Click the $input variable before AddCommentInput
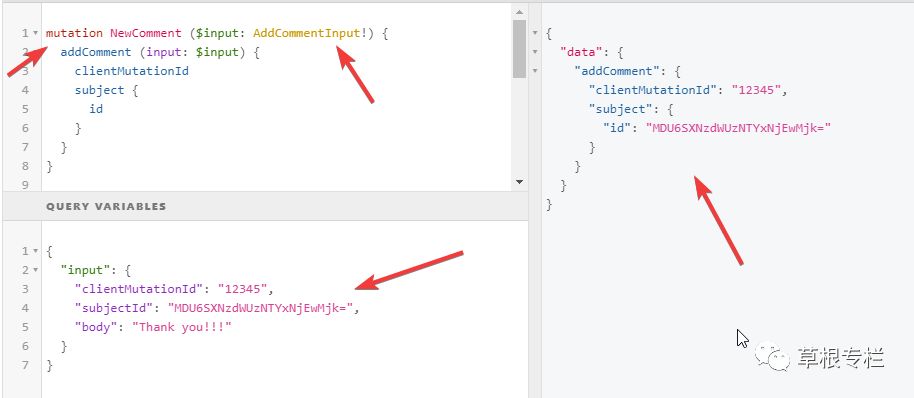Image resolution: width=914 pixels, height=398 pixels. click(x=218, y=33)
